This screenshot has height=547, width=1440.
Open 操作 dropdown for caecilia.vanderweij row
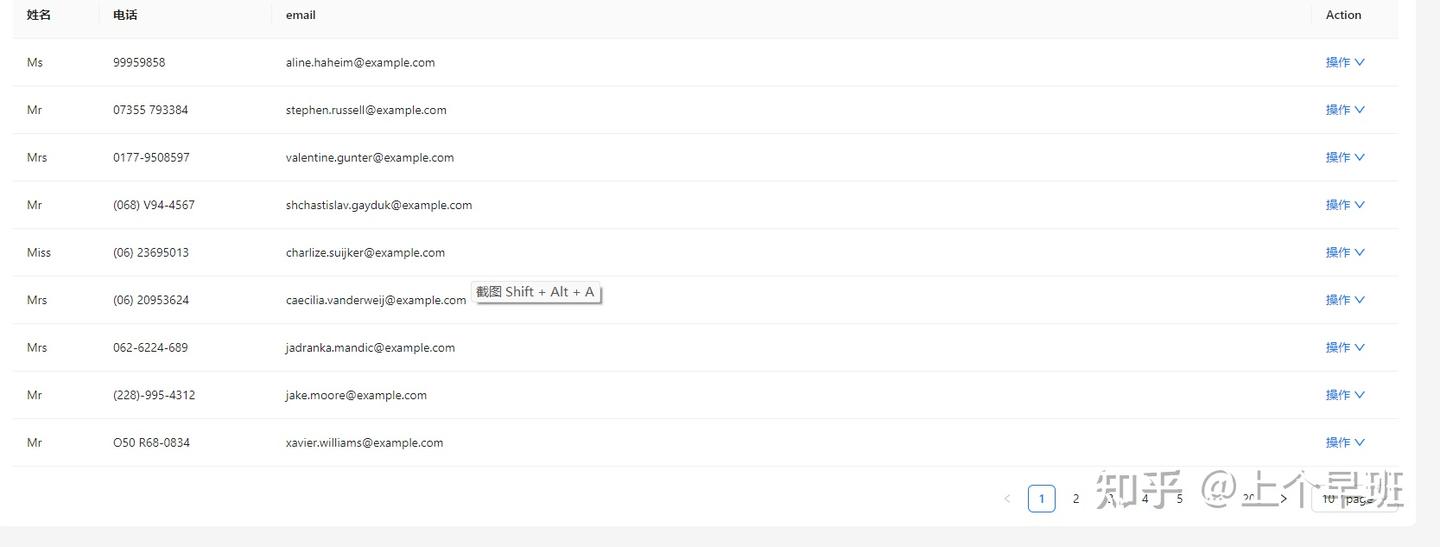tap(1344, 300)
